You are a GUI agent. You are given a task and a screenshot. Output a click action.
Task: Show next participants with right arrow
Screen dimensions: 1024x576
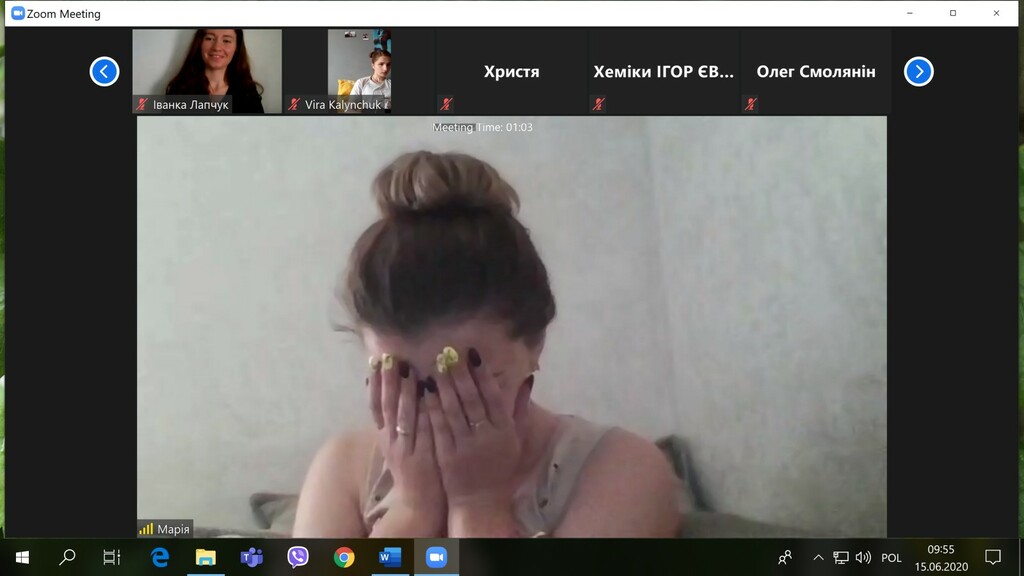coord(918,71)
